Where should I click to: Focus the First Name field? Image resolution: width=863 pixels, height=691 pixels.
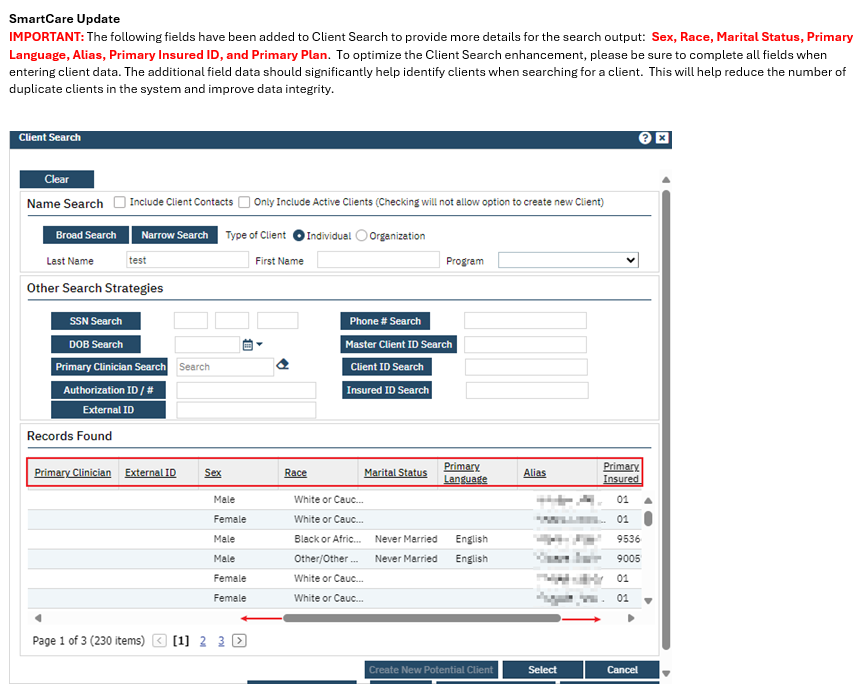point(378,260)
